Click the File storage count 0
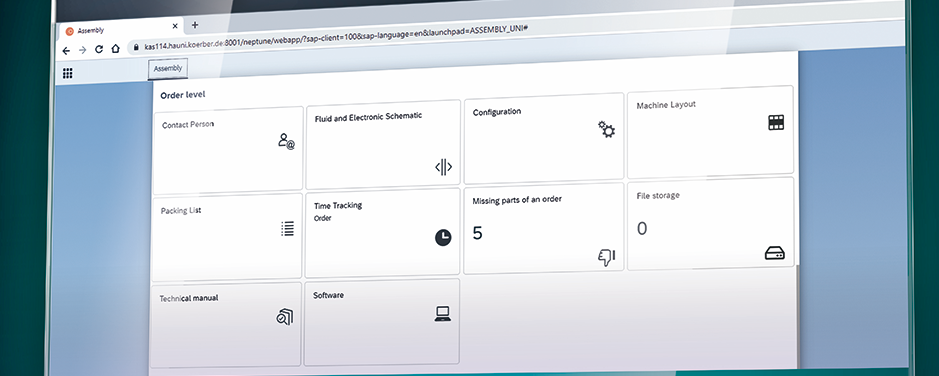This screenshot has width=939, height=376. [642, 229]
